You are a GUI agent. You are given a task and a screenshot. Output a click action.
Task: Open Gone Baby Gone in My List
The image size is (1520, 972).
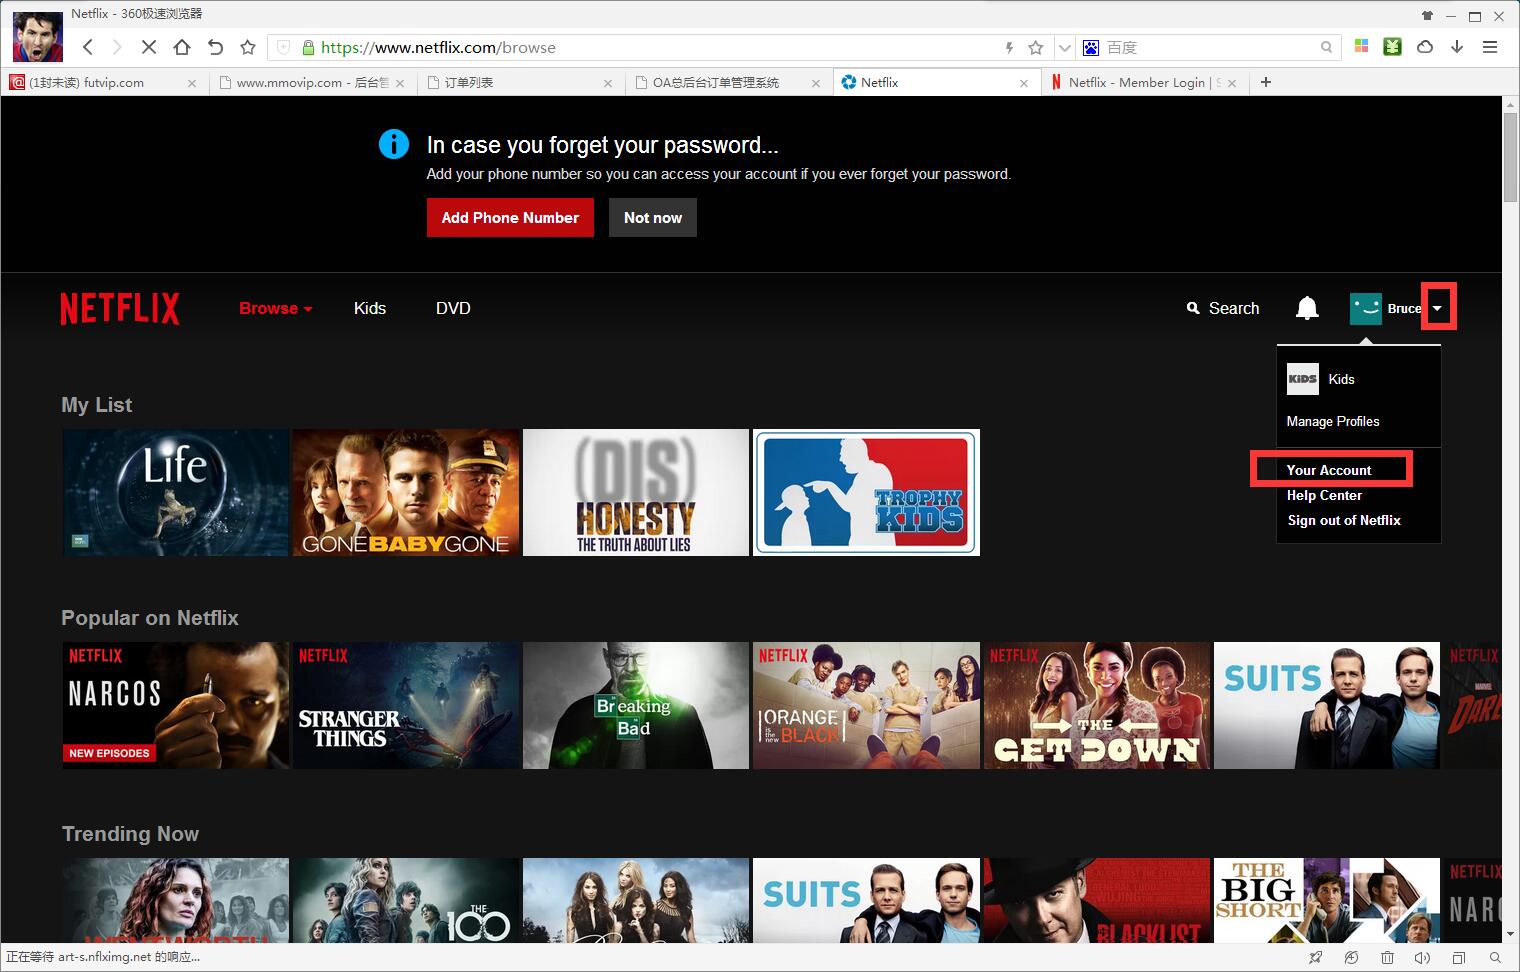click(406, 492)
